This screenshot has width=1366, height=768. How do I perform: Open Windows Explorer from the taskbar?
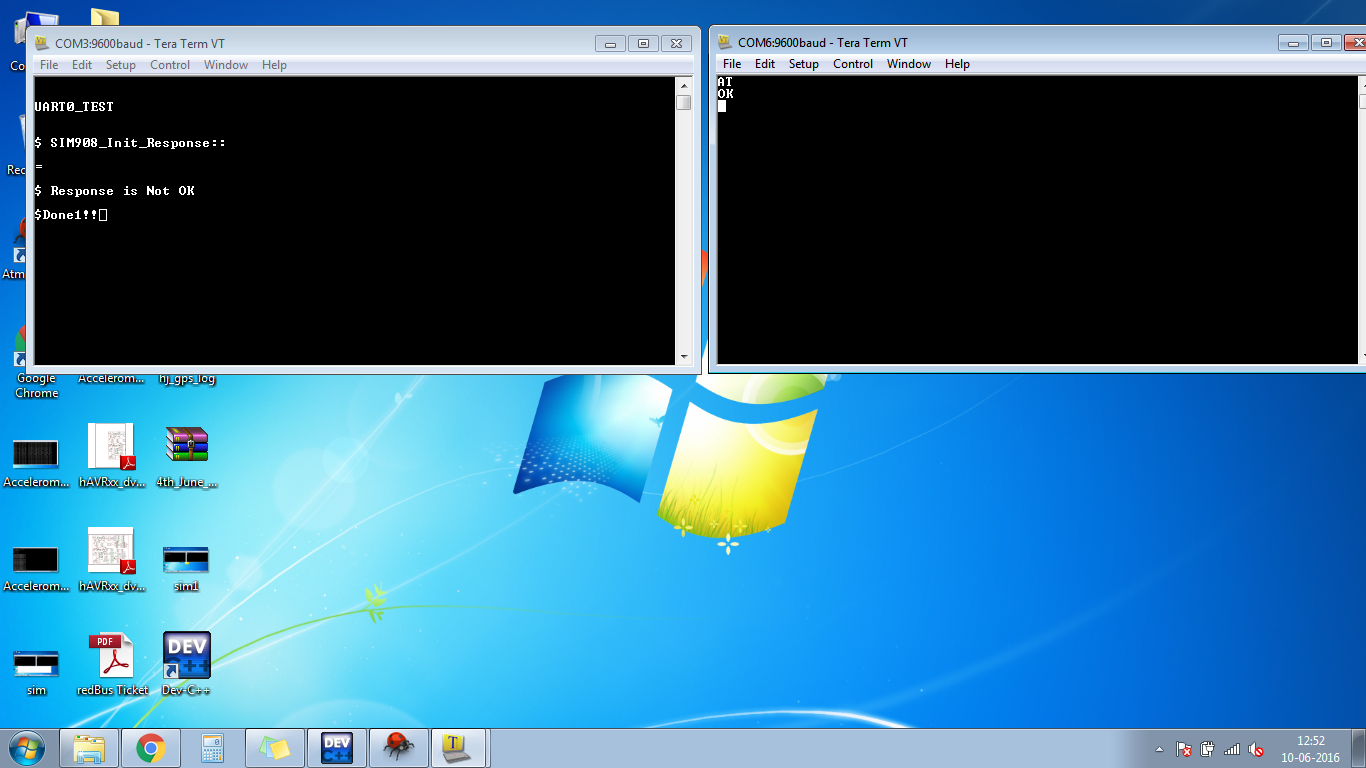tap(89, 748)
